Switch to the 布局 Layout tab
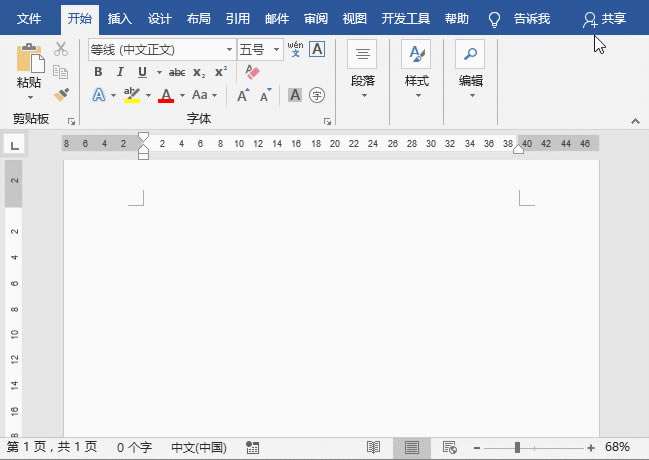The width and height of the screenshot is (649, 460). tap(199, 19)
